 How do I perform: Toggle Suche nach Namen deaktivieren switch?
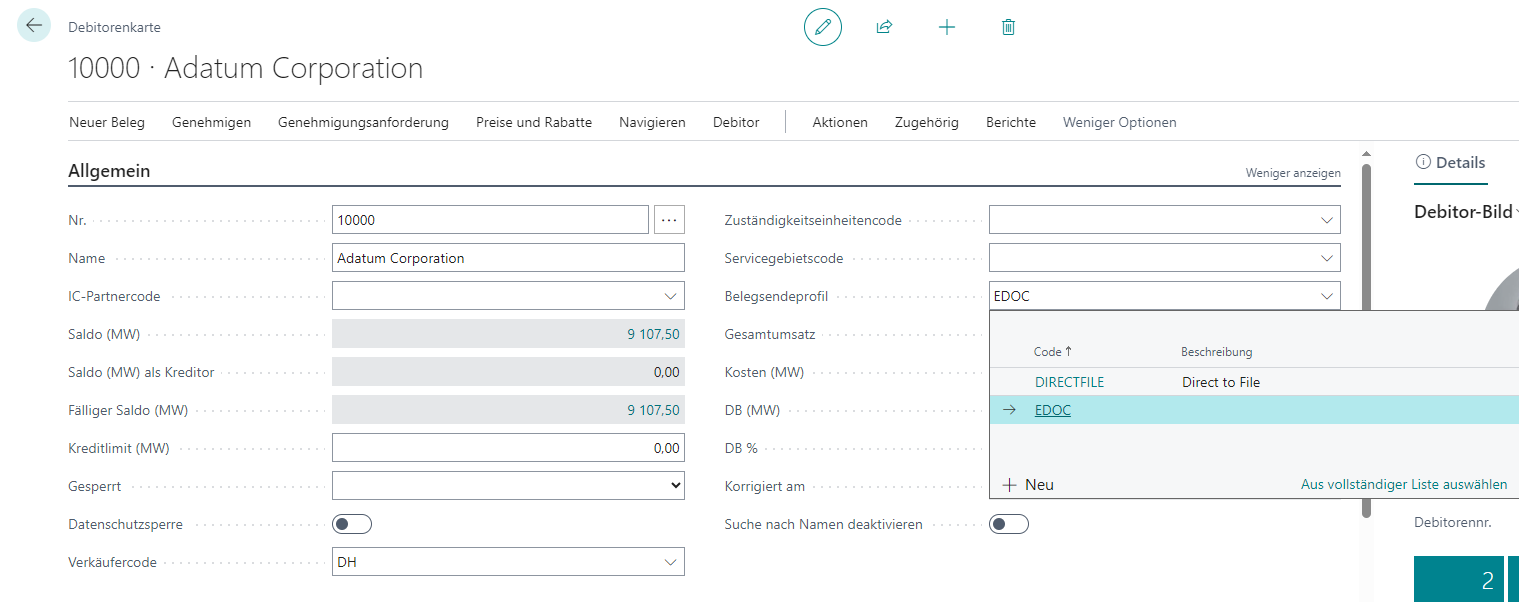pos(1008,524)
